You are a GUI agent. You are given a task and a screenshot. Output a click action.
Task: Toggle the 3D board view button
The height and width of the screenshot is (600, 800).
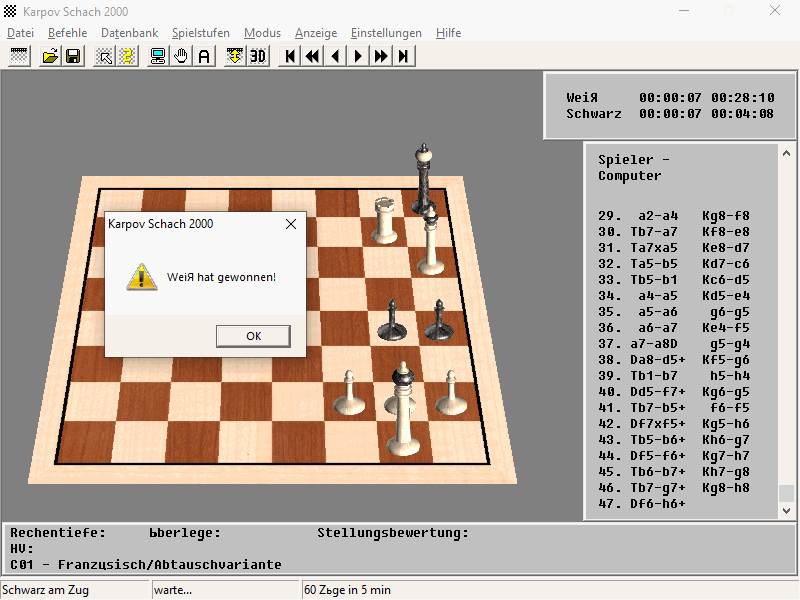258,56
